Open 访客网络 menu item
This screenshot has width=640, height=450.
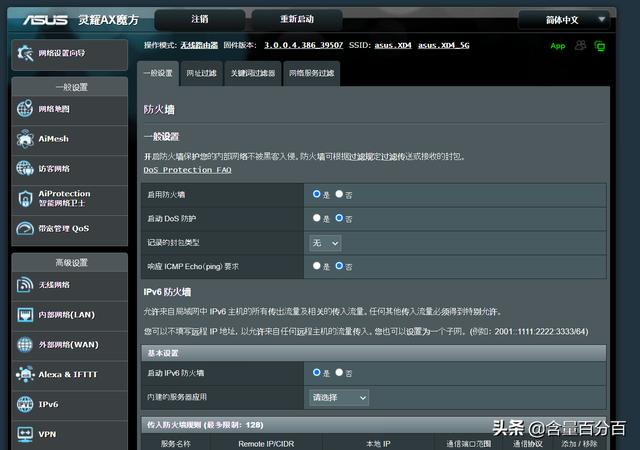(x=70, y=169)
